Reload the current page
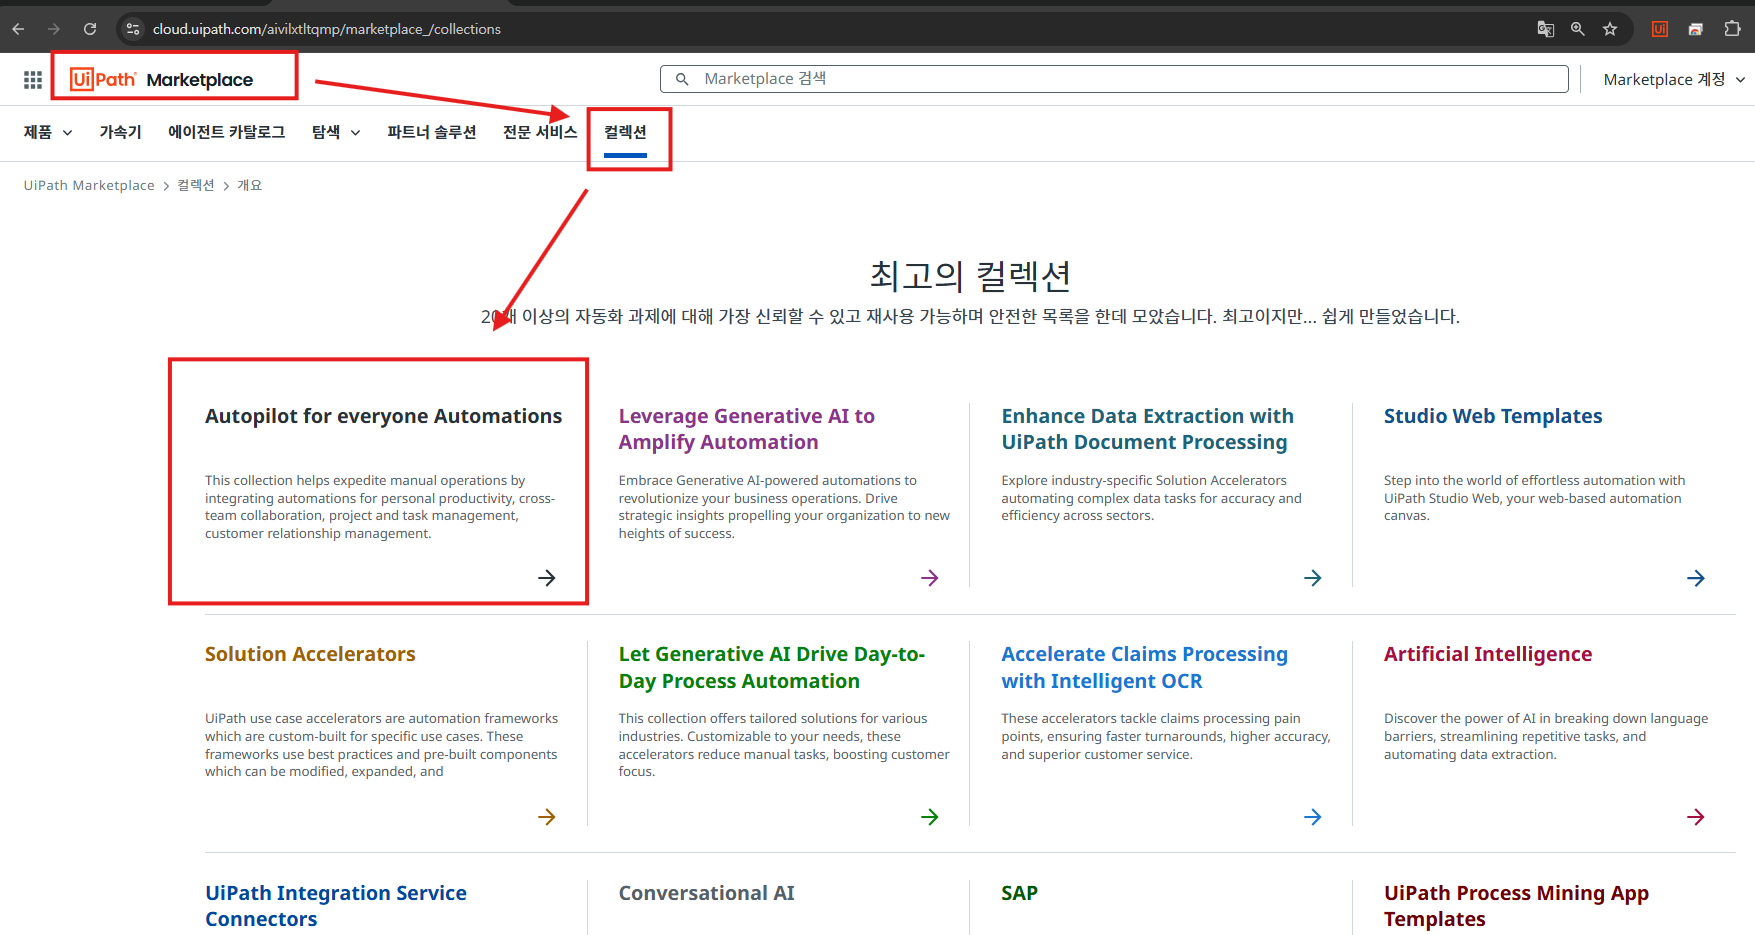The width and height of the screenshot is (1755, 935). click(x=90, y=29)
